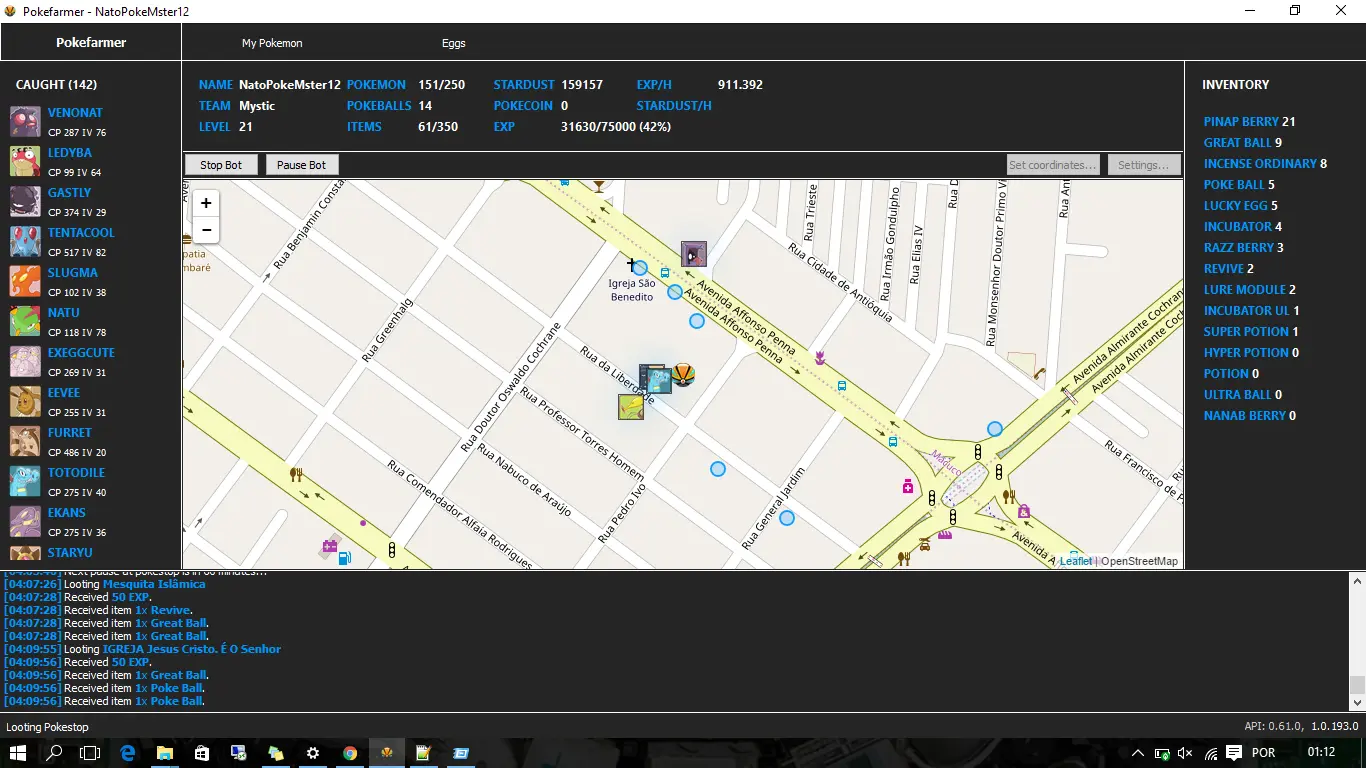
Task: Click the POR language indicator in the tray
Action: (1263, 753)
